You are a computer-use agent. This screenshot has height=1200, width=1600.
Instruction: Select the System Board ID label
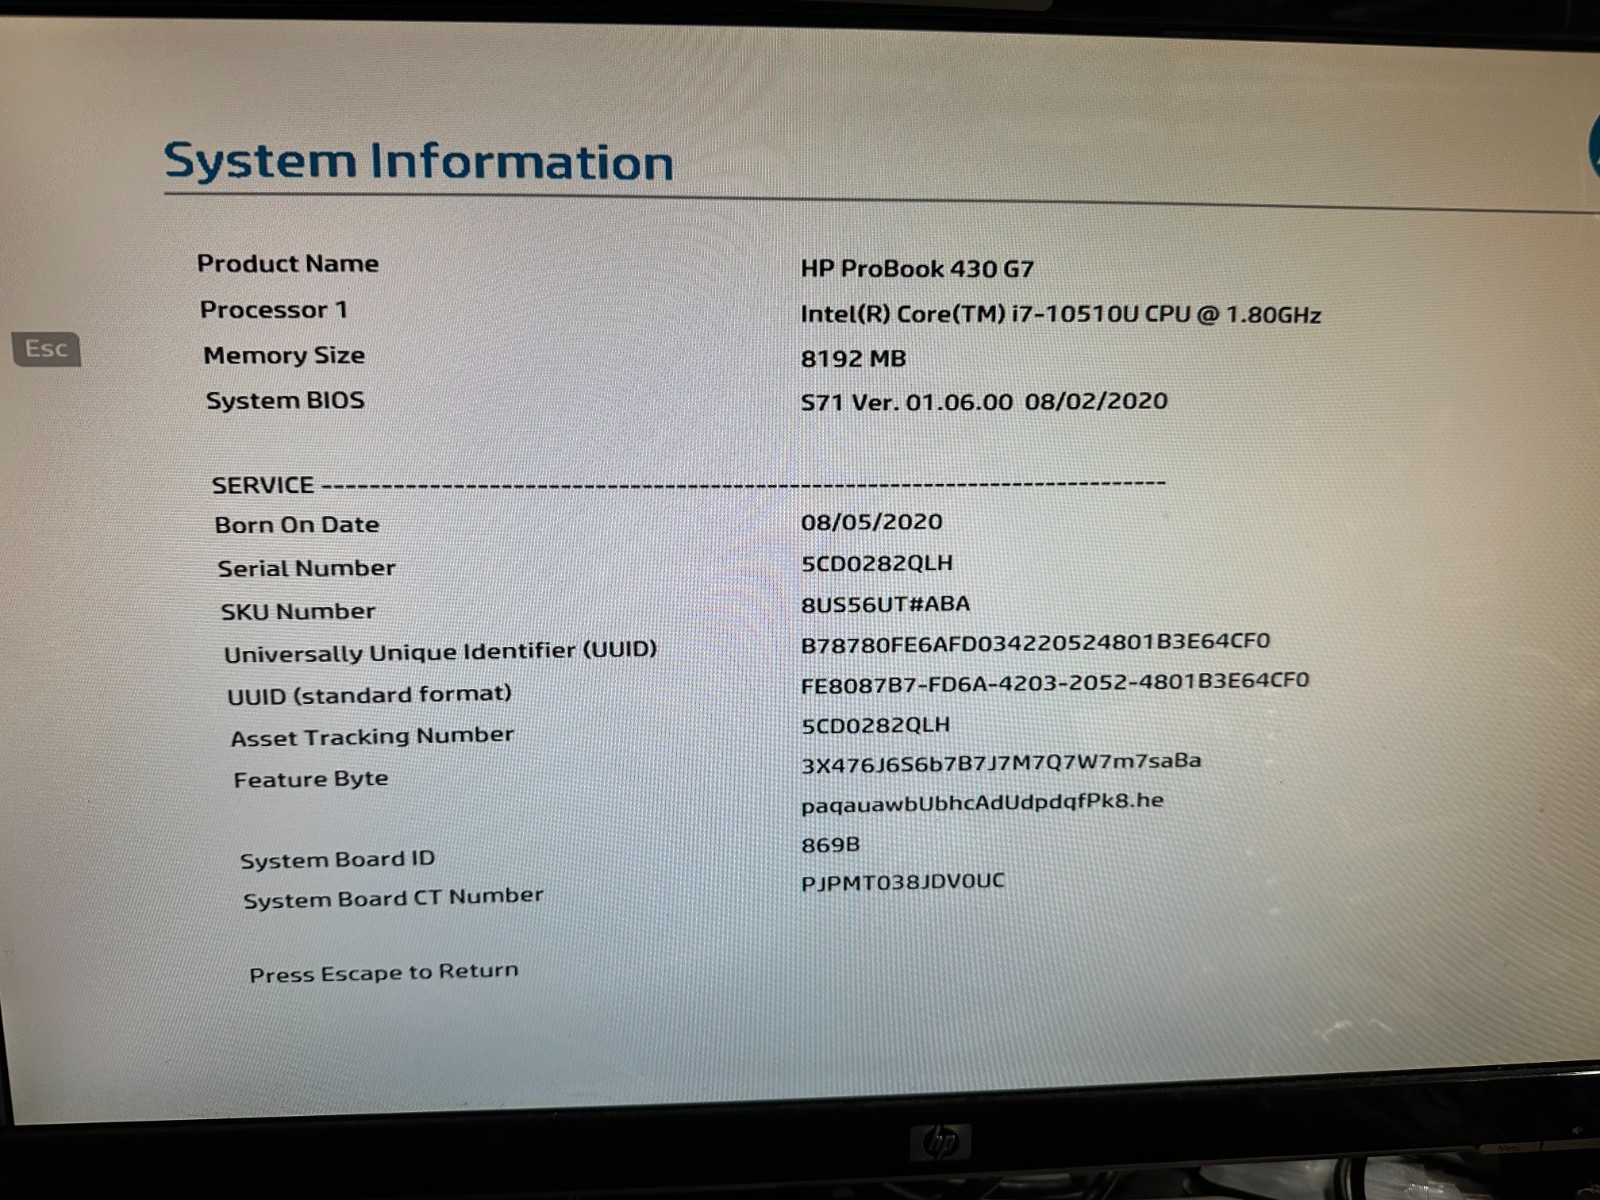[x=338, y=859]
